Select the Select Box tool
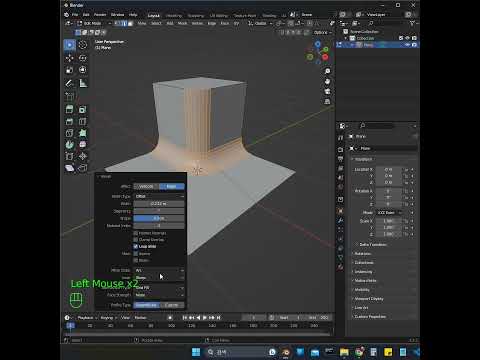Viewport: 480px width, 360px height. point(70,45)
